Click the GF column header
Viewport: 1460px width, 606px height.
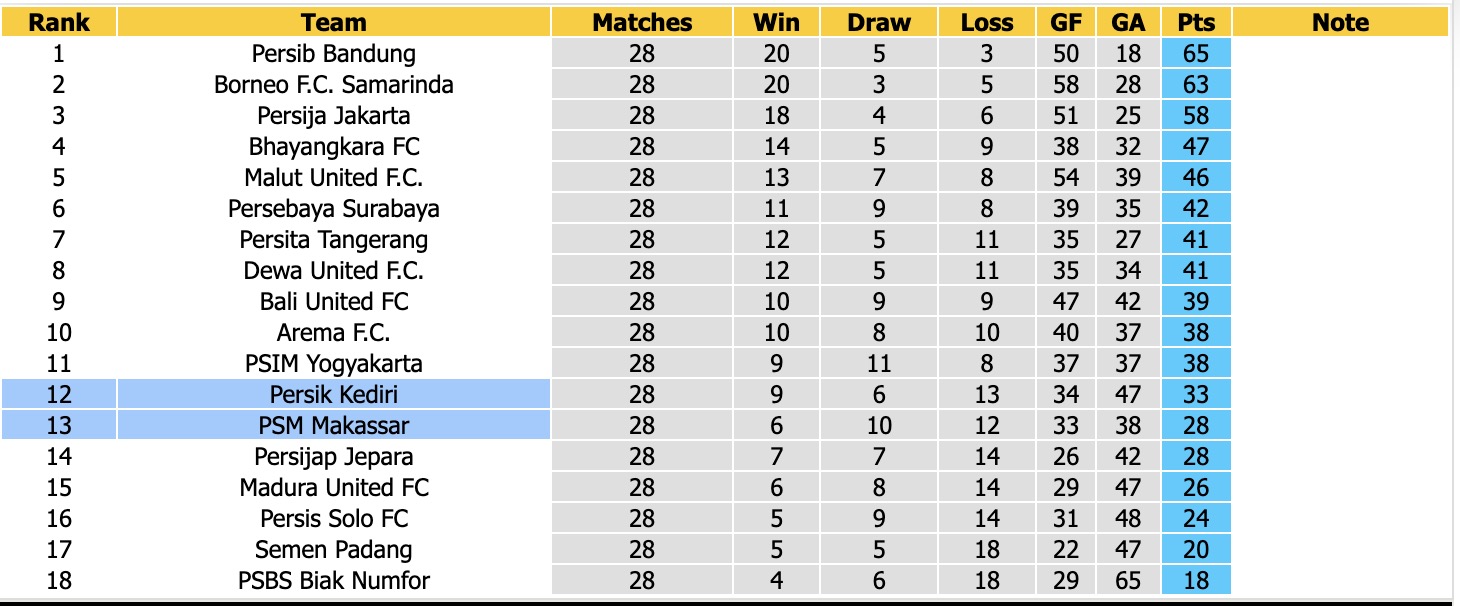point(1066,22)
